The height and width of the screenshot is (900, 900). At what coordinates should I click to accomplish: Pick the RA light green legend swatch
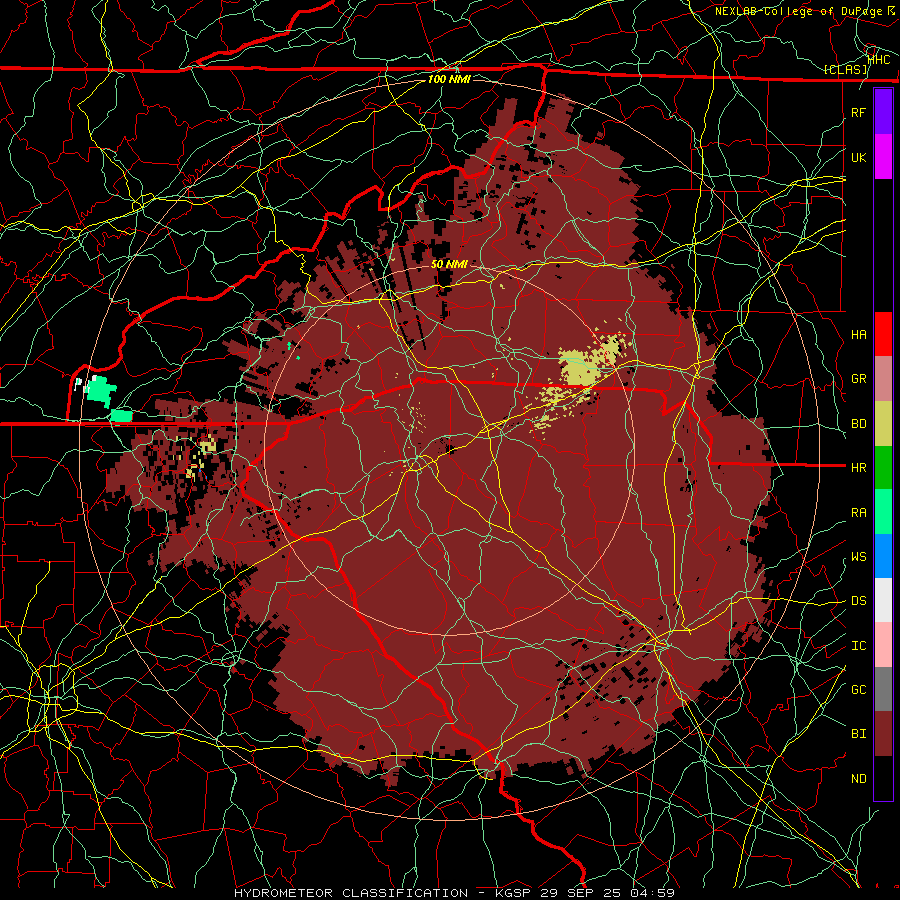883,512
